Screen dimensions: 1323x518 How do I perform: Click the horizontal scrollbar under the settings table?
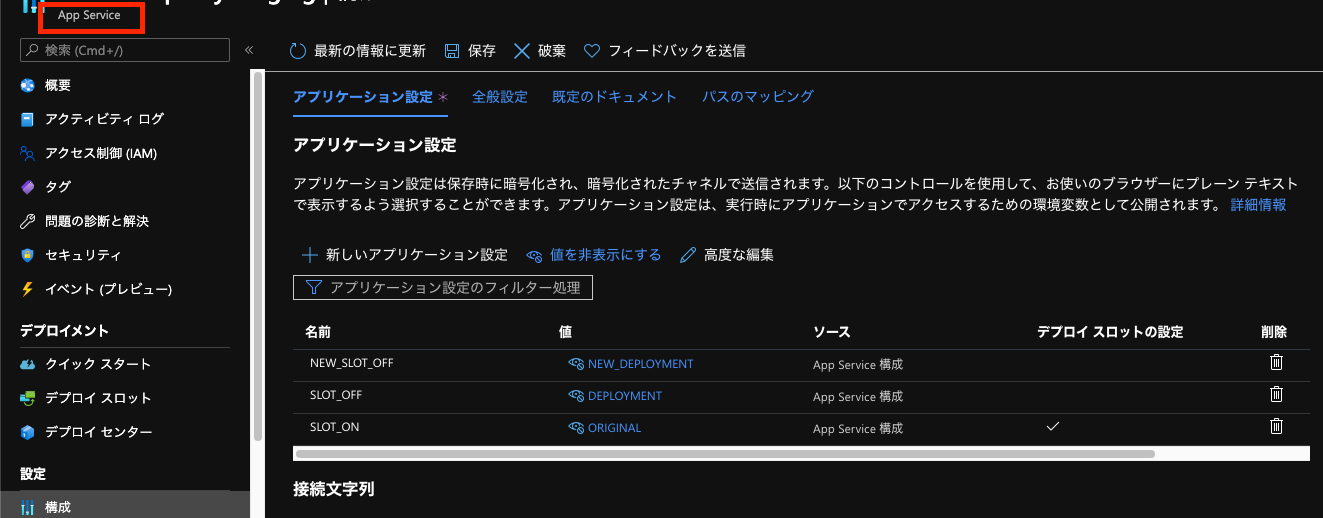pyautogui.click(x=724, y=453)
